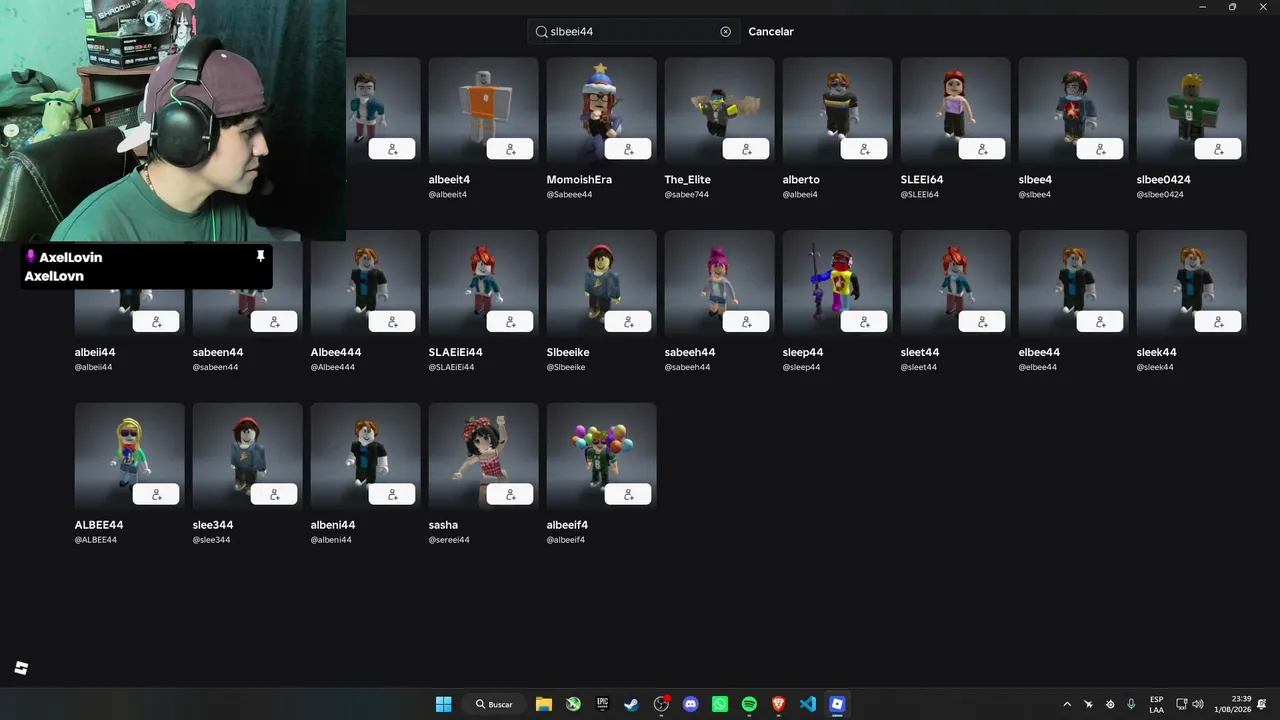Send friend request to albeeif4
Screen dimensions: 1280x720
(x=629, y=495)
